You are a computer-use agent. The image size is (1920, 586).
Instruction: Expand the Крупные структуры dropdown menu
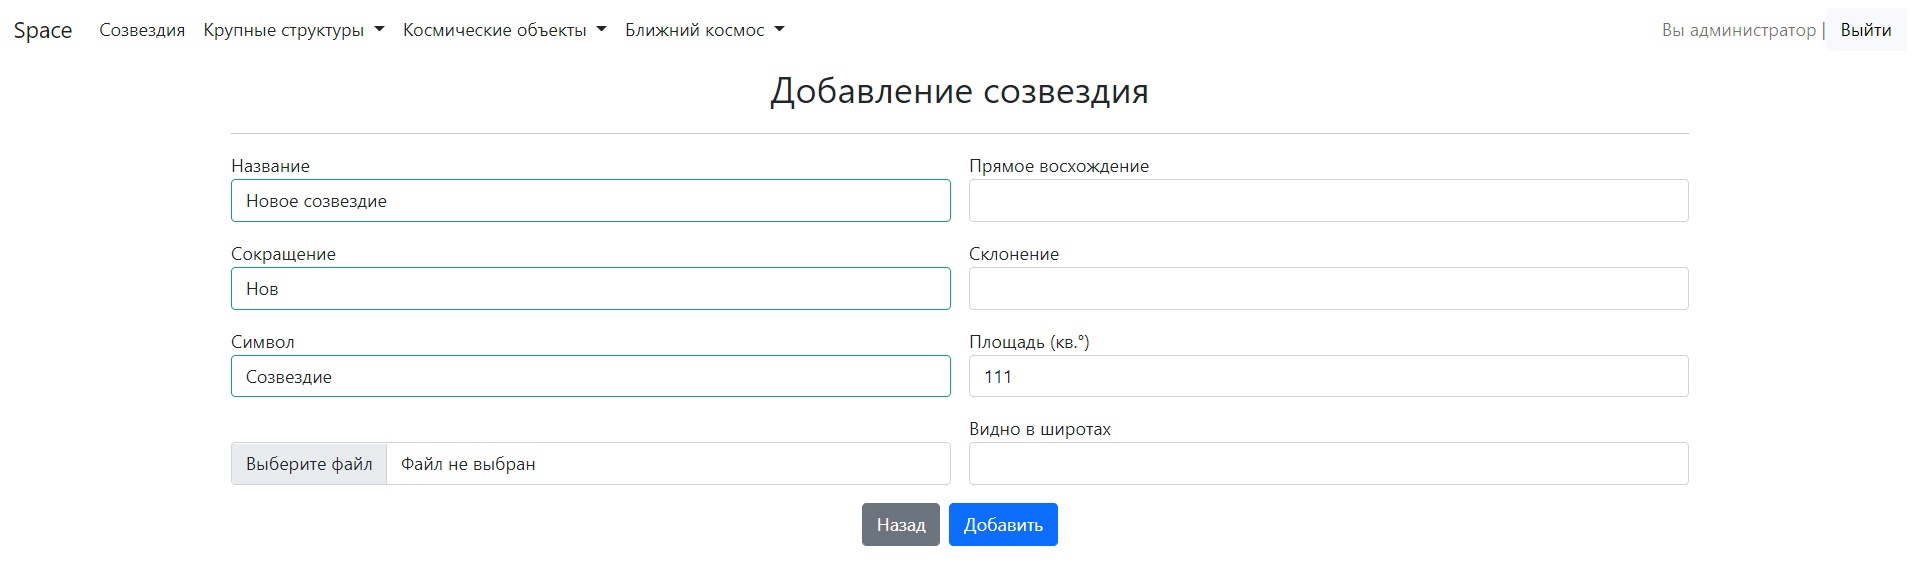coord(294,30)
